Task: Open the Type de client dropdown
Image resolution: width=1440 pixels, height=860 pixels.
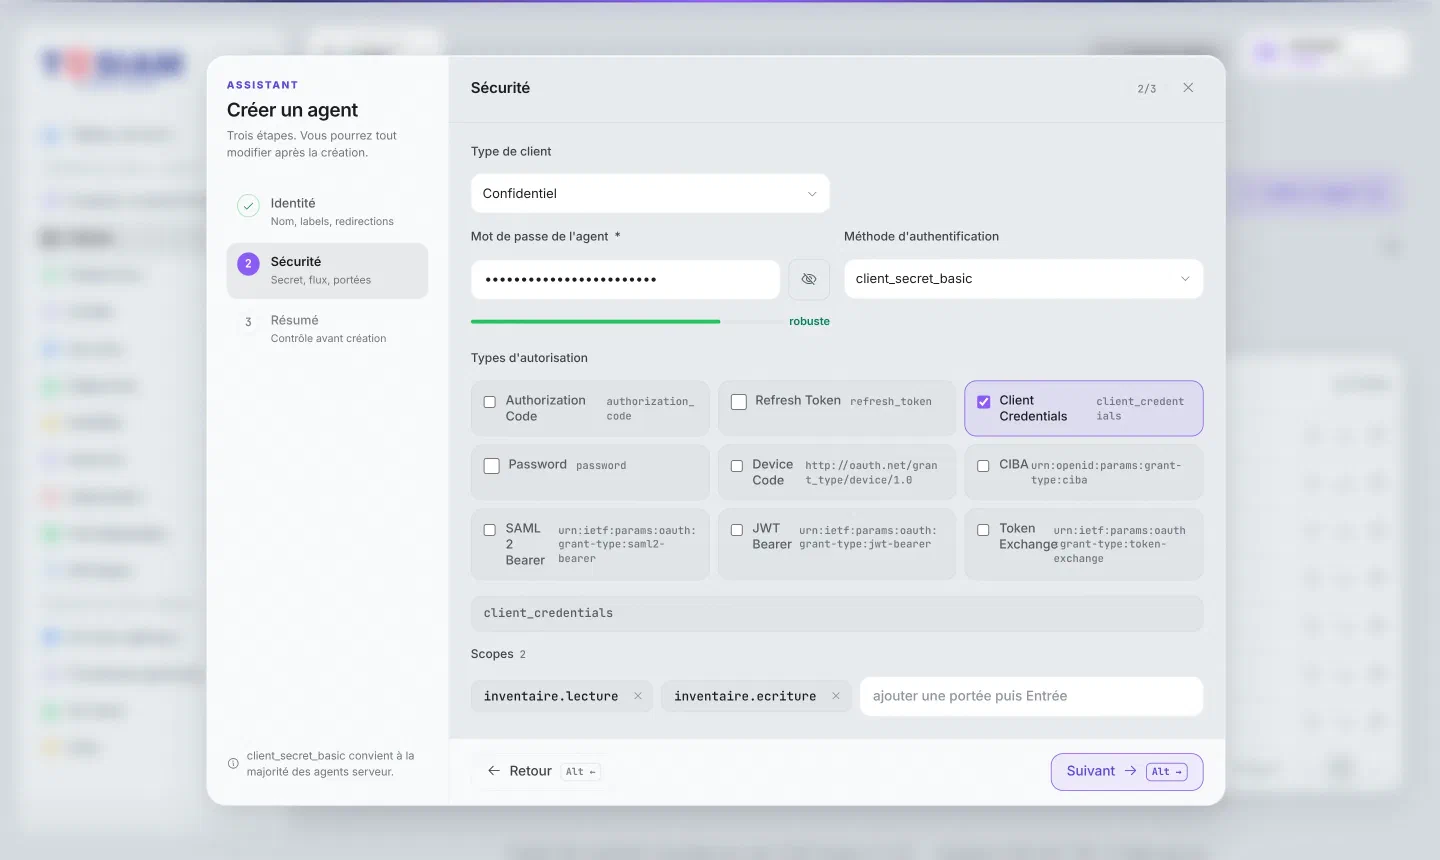Action: tap(650, 193)
